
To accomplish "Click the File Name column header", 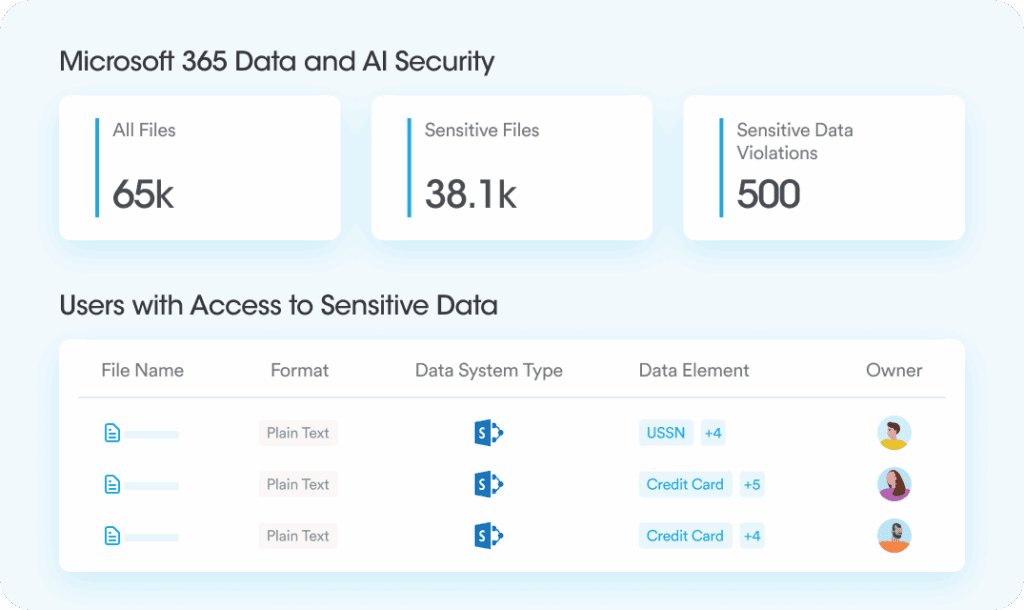I will [142, 370].
